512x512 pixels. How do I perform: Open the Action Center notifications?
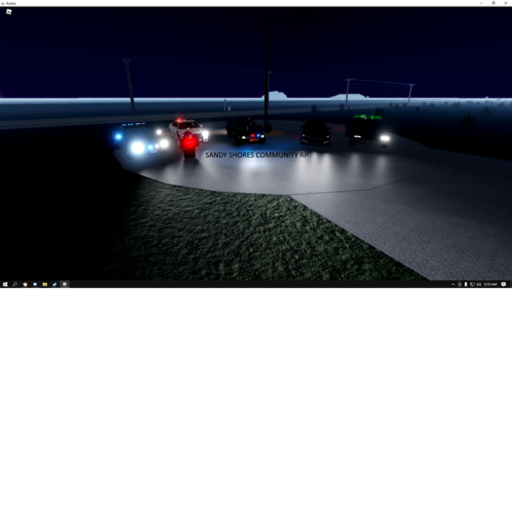pyautogui.click(x=504, y=284)
